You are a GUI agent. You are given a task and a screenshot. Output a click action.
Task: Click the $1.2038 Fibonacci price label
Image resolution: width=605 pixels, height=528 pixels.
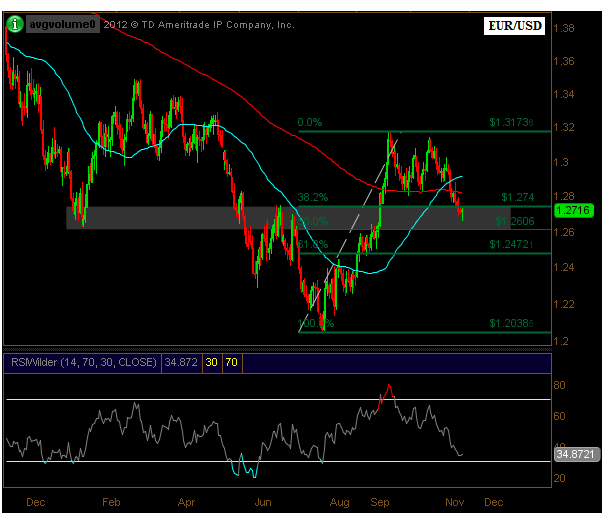[512, 323]
